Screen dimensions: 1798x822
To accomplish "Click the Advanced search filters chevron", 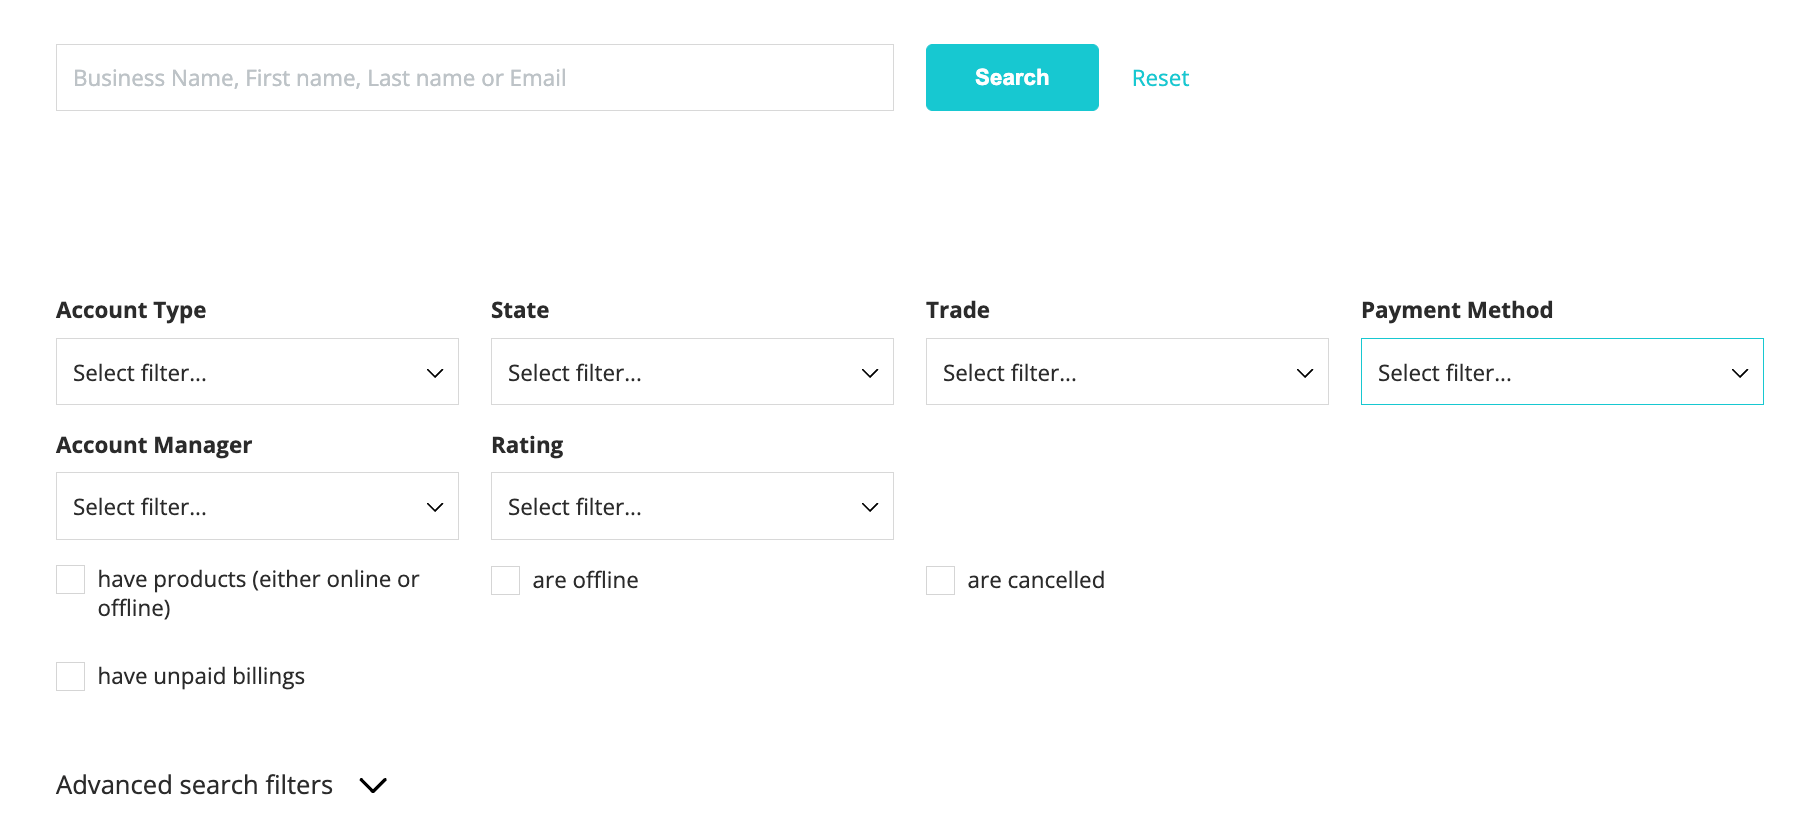I will click(373, 786).
